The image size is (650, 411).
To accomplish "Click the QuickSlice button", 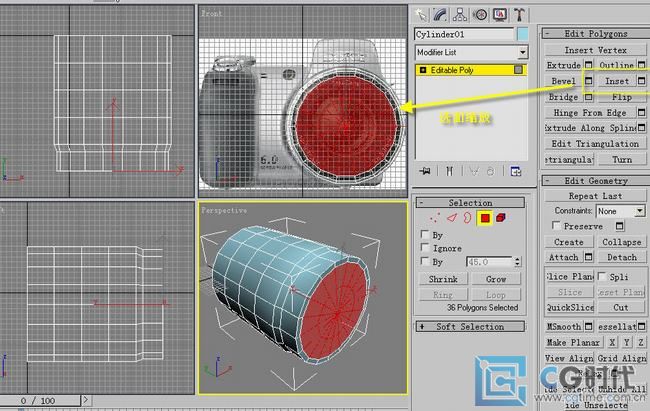I will 570,308.
